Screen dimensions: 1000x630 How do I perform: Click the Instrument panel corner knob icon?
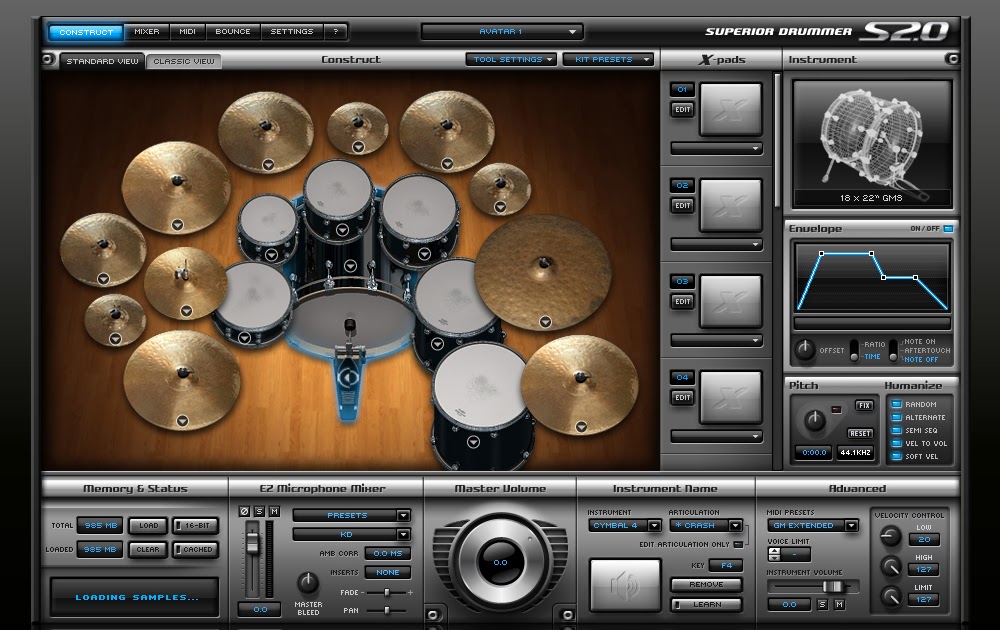[x=952, y=59]
